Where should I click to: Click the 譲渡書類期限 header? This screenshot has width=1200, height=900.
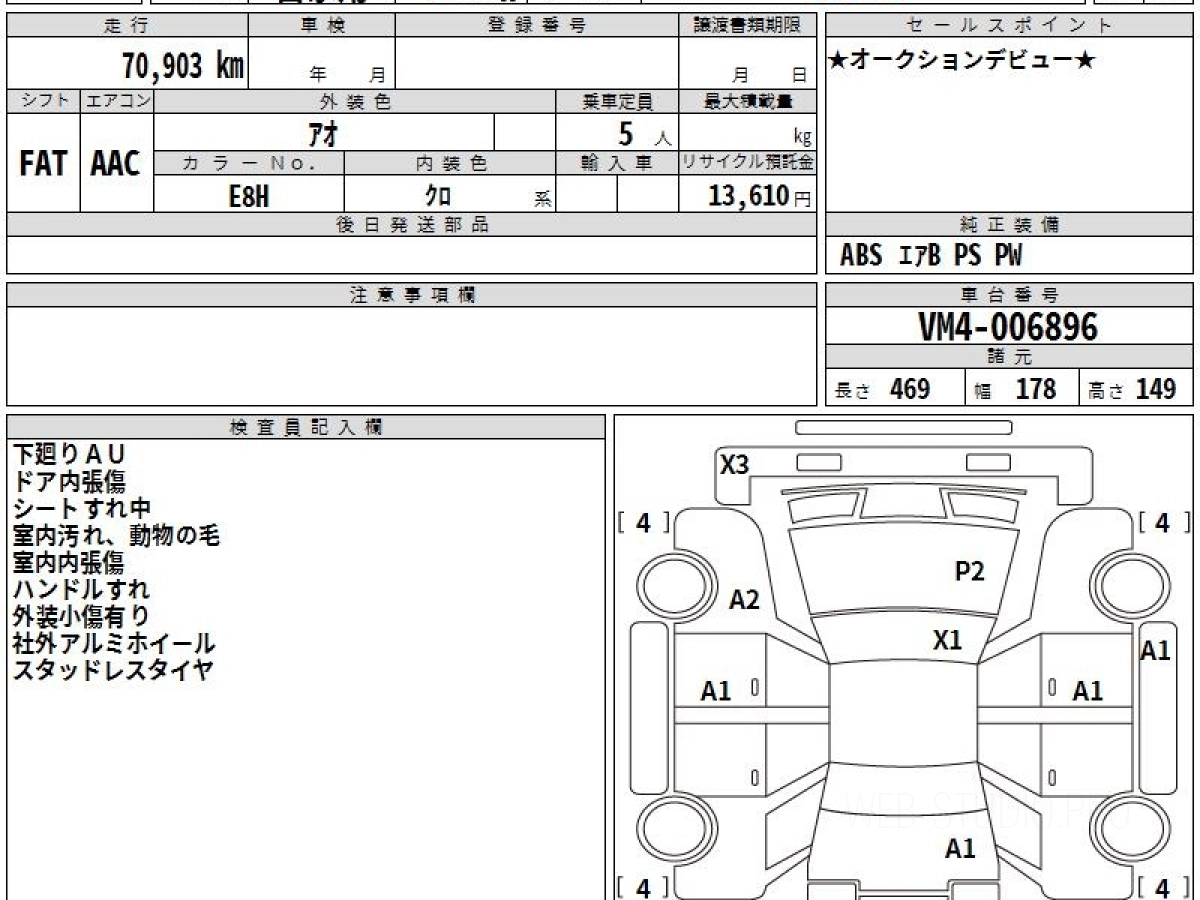(x=748, y=26)
